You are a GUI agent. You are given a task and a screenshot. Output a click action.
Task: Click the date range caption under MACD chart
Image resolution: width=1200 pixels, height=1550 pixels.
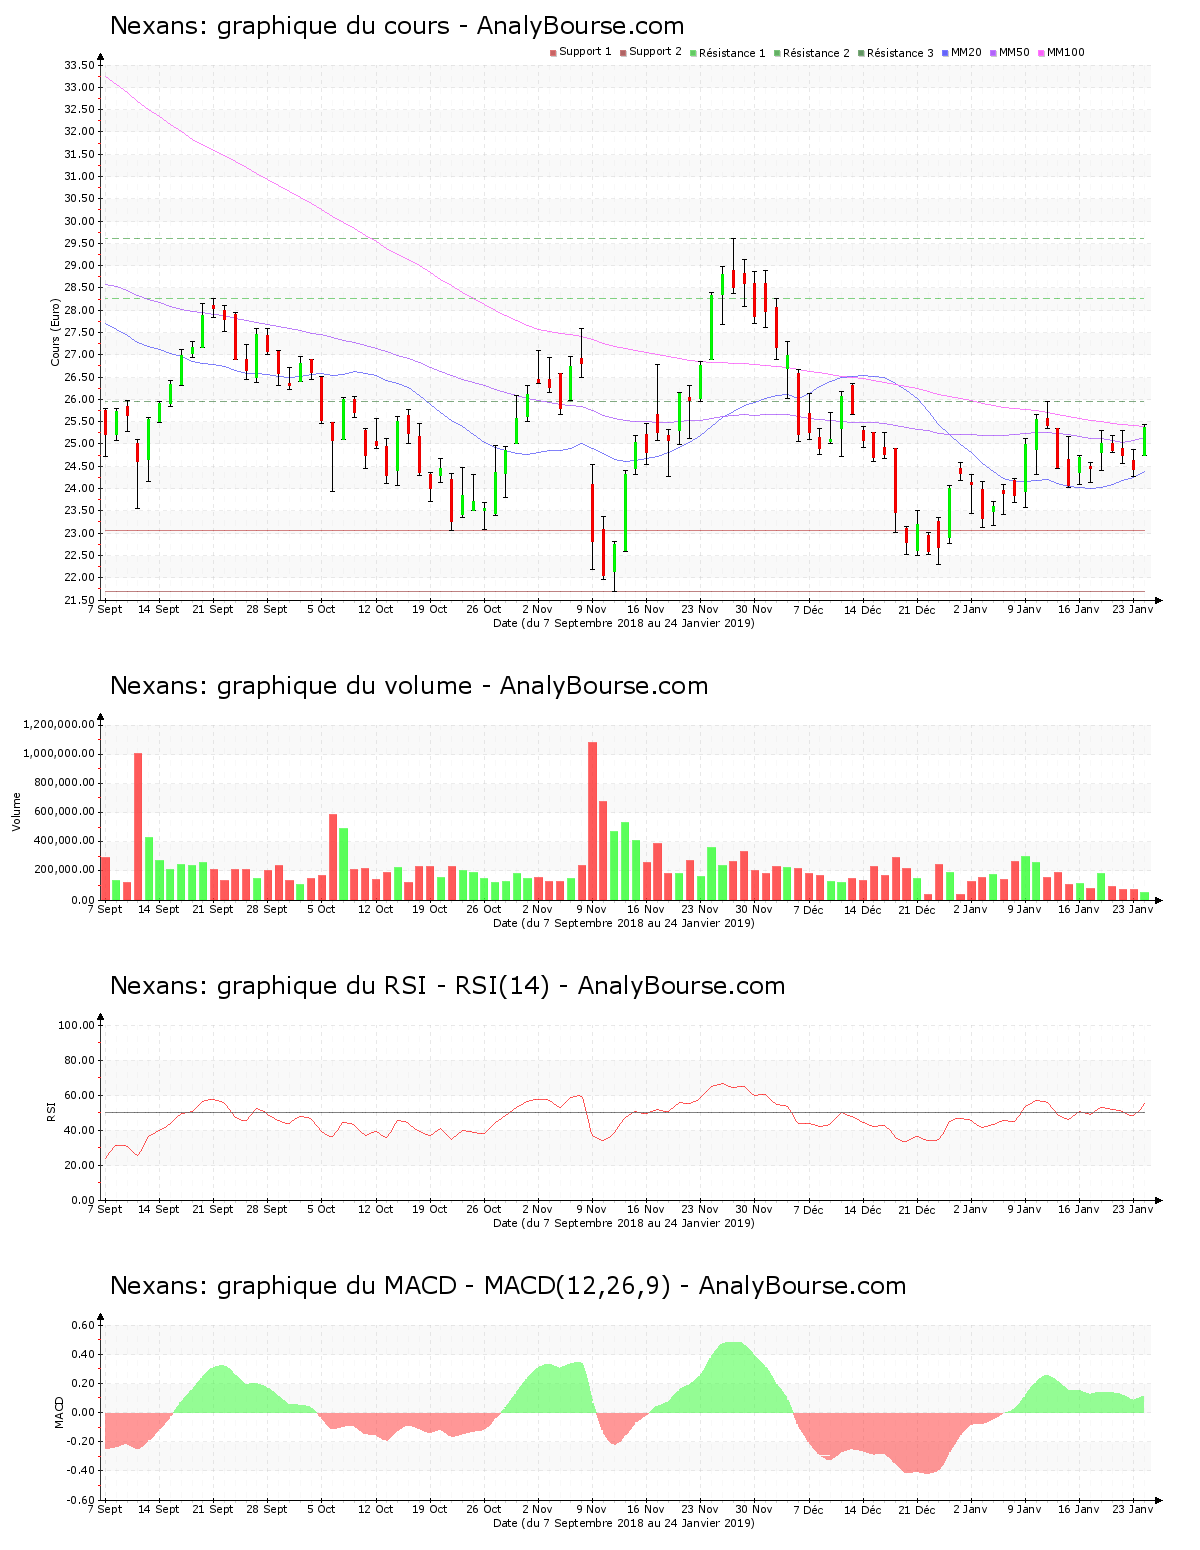pos(624,1523)
